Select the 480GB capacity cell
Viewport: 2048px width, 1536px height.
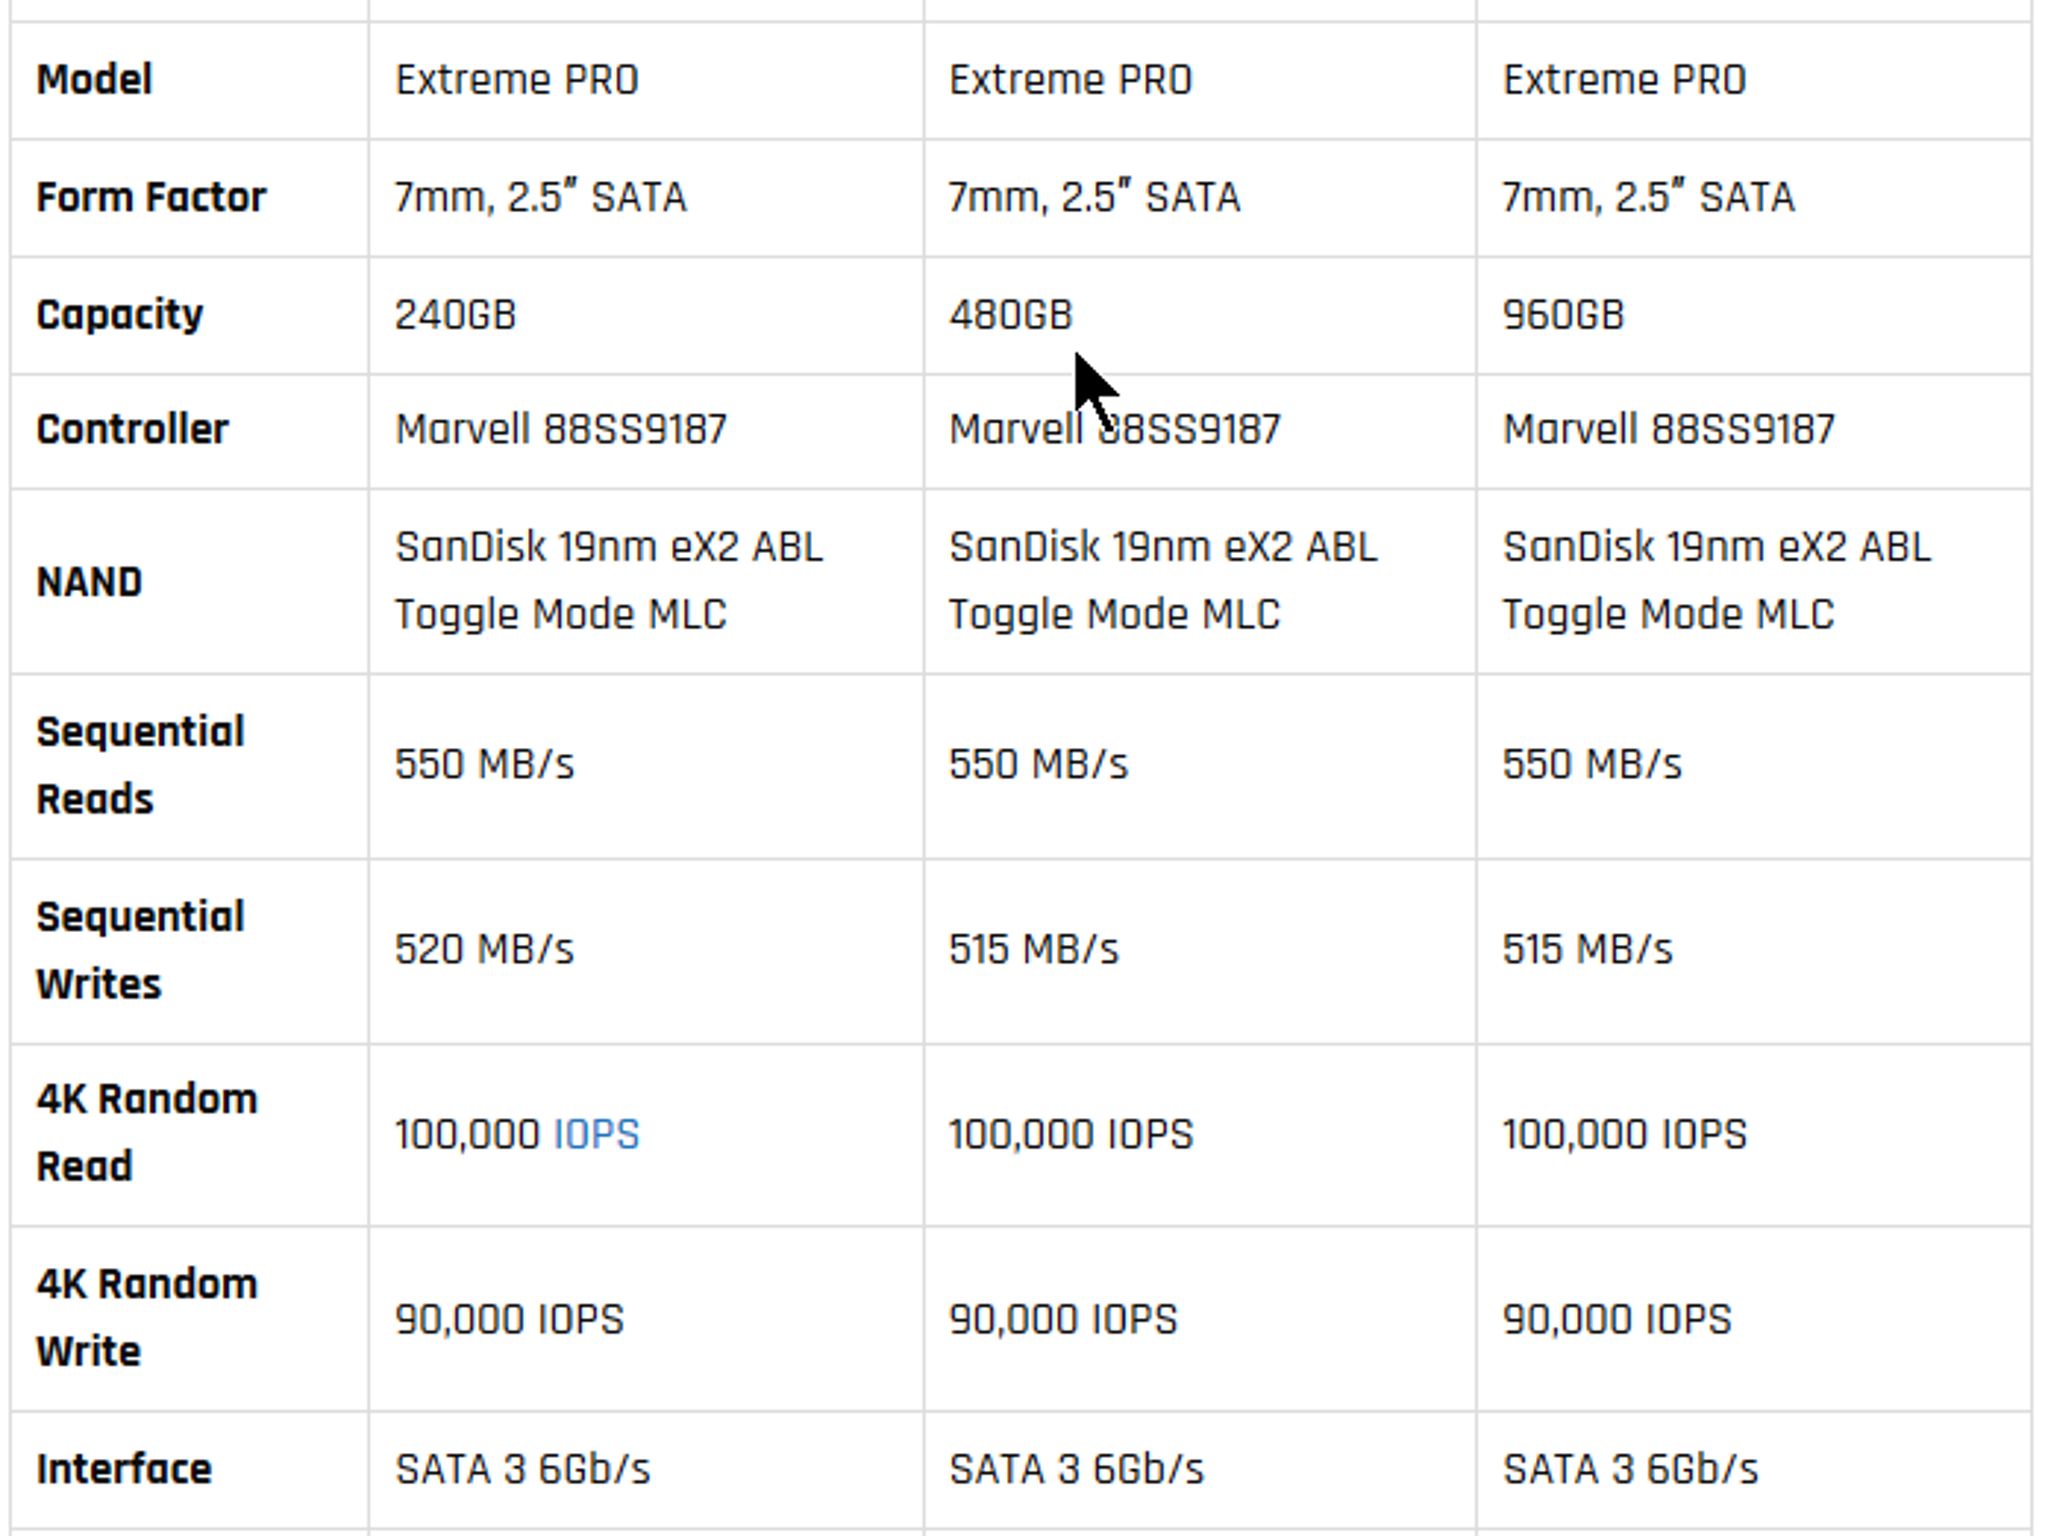coord(1010,315)
